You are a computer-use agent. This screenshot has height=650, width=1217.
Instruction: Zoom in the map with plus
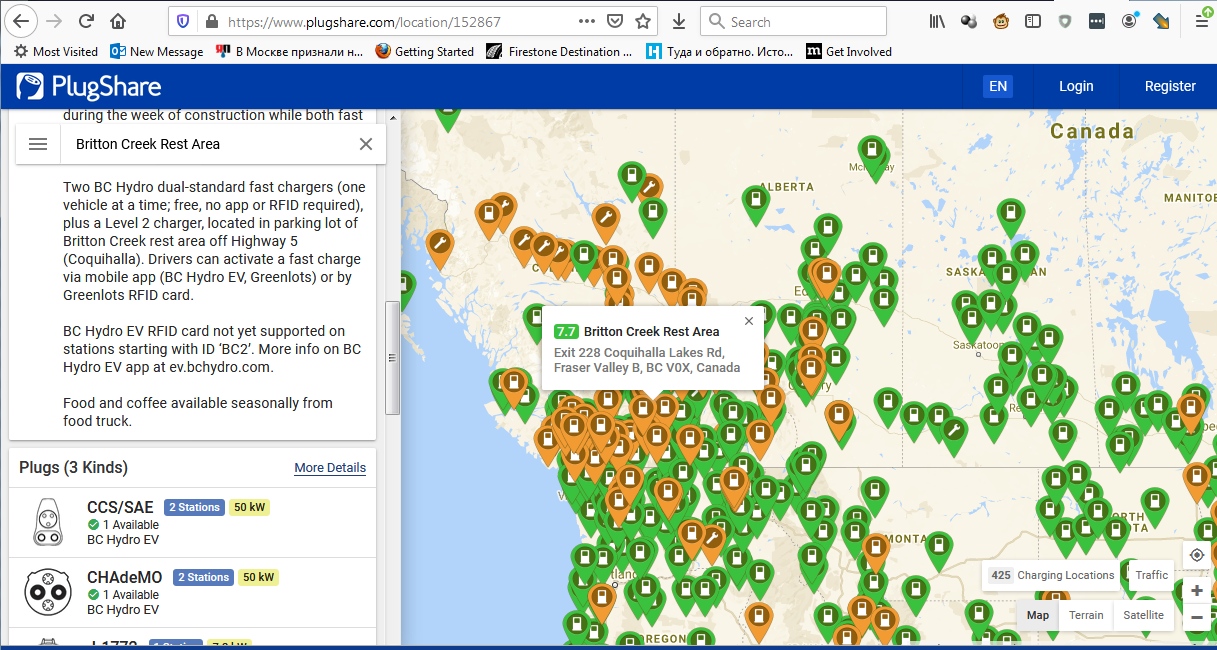pos(1197,591)
